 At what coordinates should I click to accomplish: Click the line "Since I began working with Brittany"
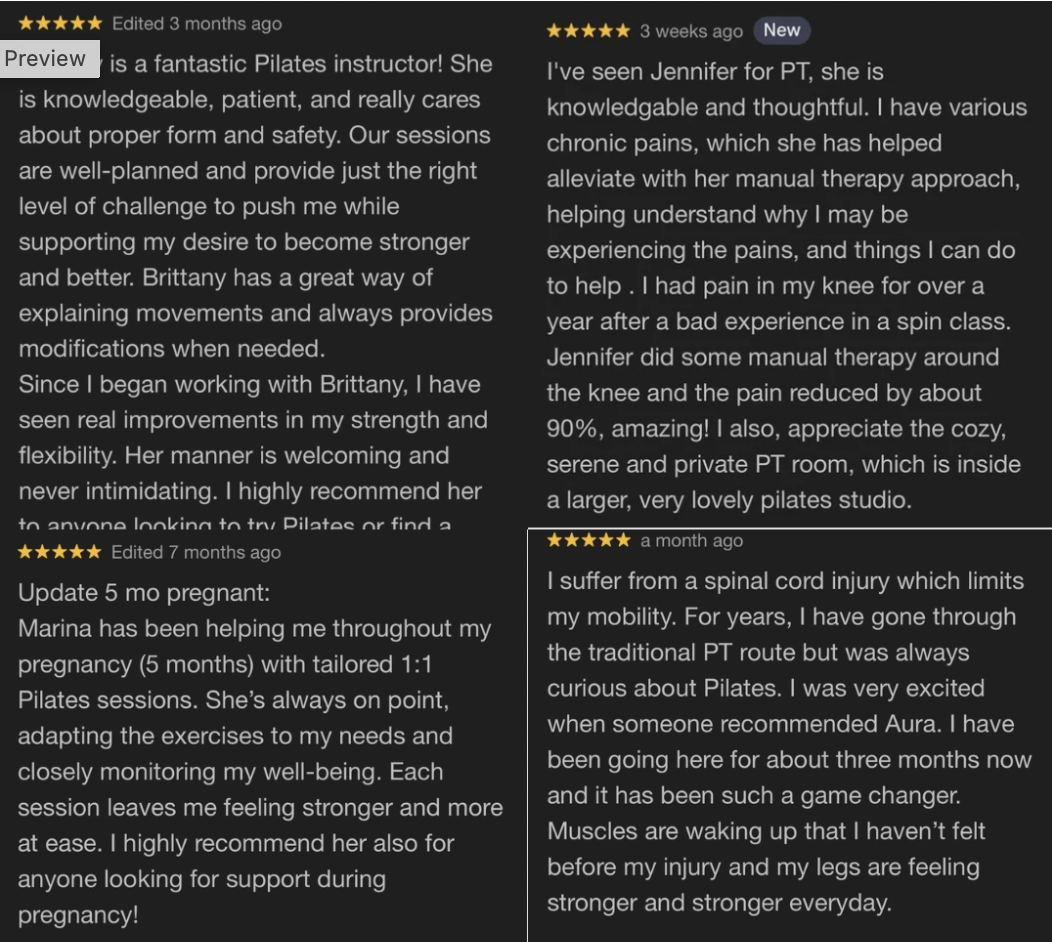pos(249,385)
